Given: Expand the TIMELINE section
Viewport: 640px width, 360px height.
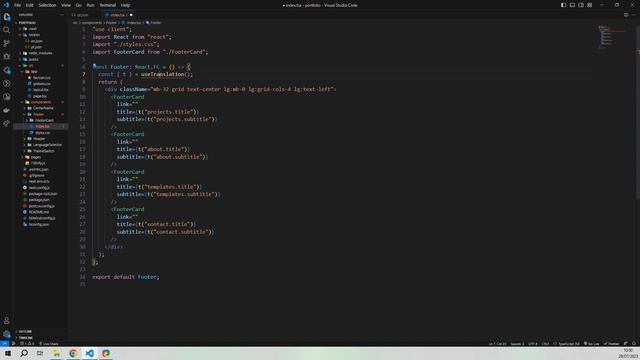Looking at the screenshot, I should (26, 338).
